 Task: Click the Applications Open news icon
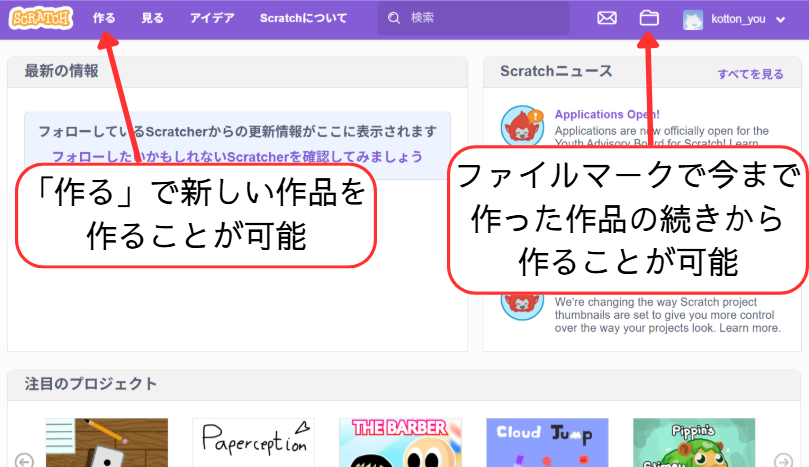pos(520,125)
